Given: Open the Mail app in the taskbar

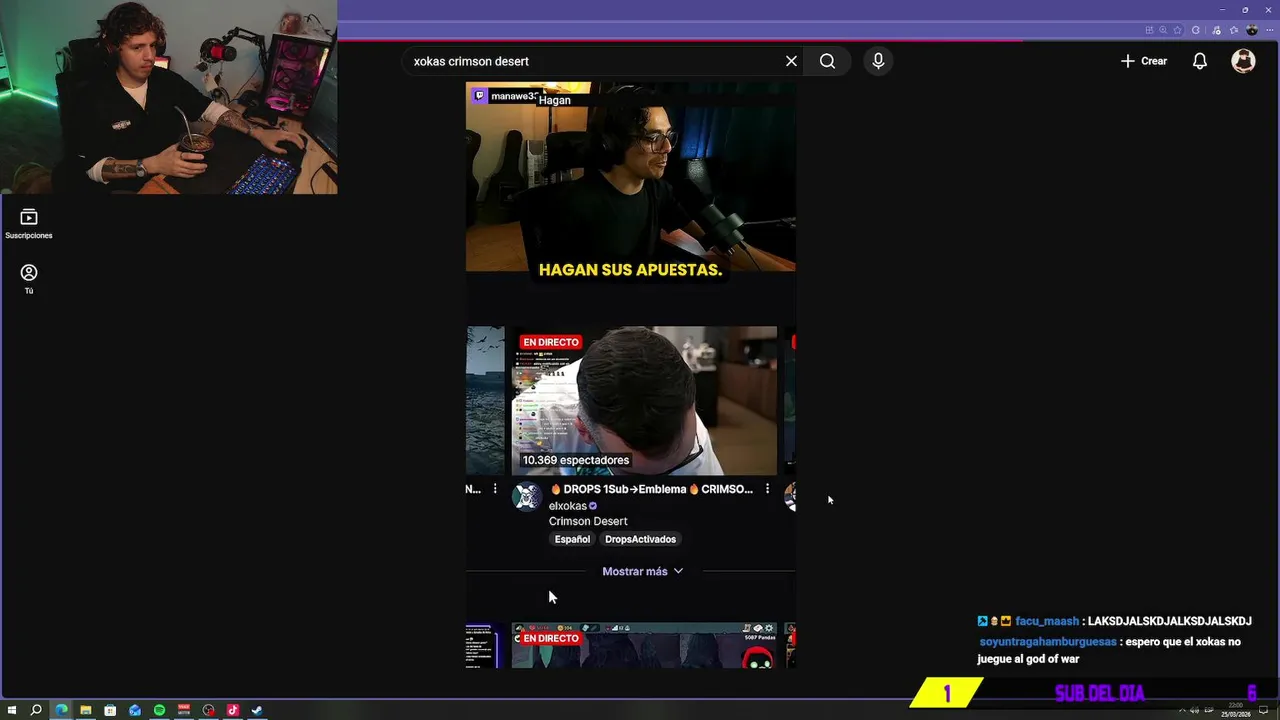Looking at the screenshot, I should 134,710.
